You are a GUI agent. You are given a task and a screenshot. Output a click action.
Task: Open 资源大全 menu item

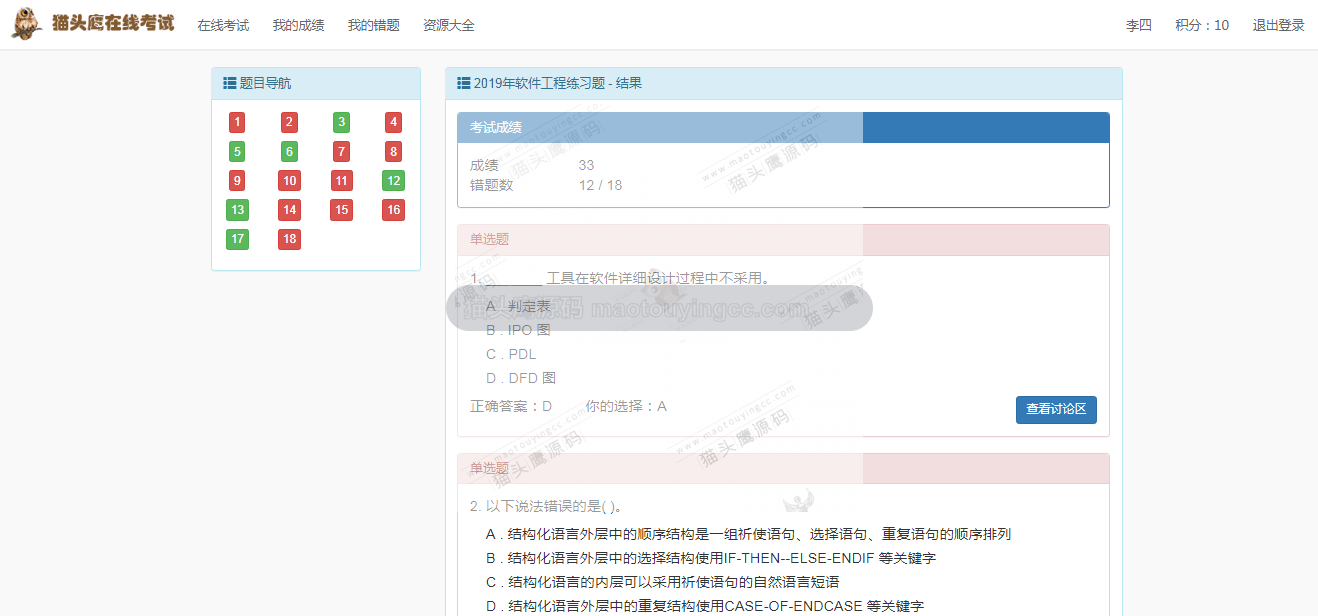449,25
